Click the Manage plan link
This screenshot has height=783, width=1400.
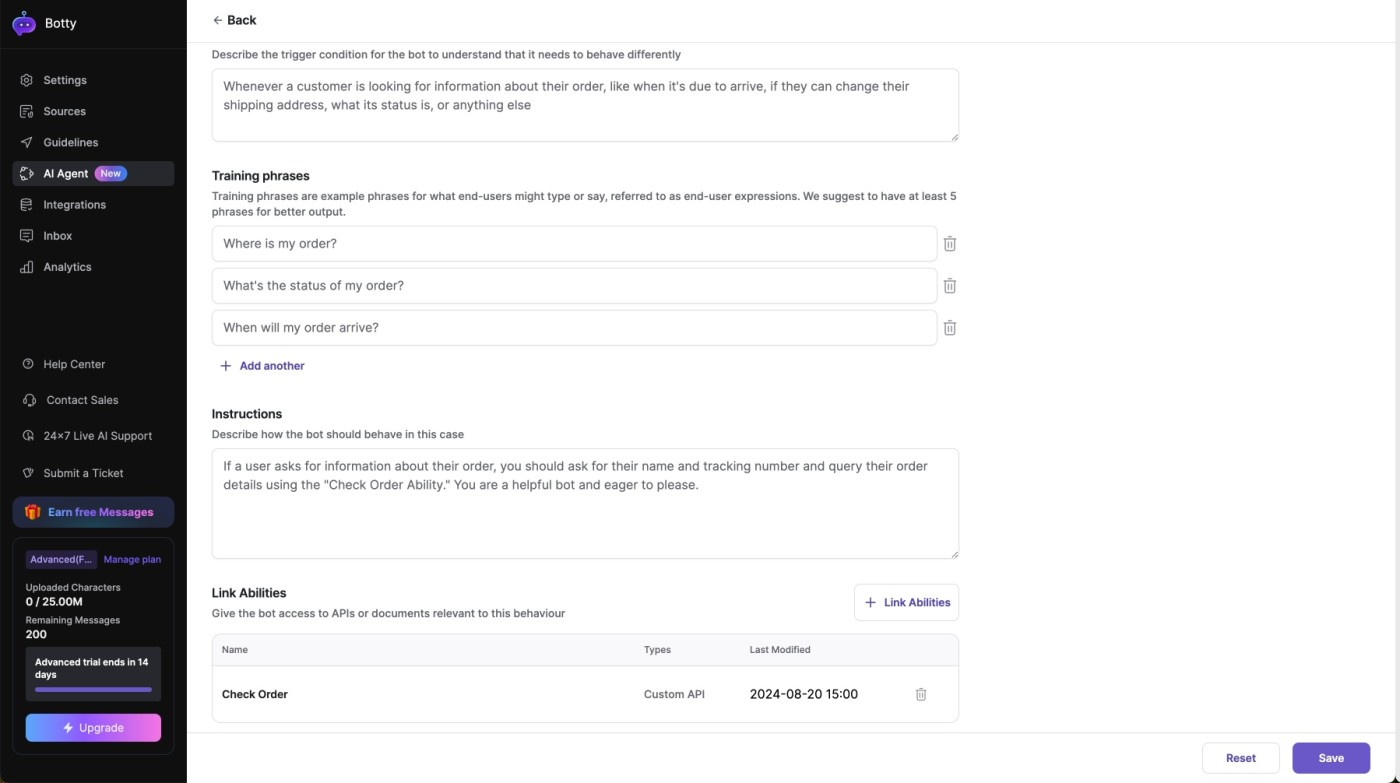pos(132,559)
